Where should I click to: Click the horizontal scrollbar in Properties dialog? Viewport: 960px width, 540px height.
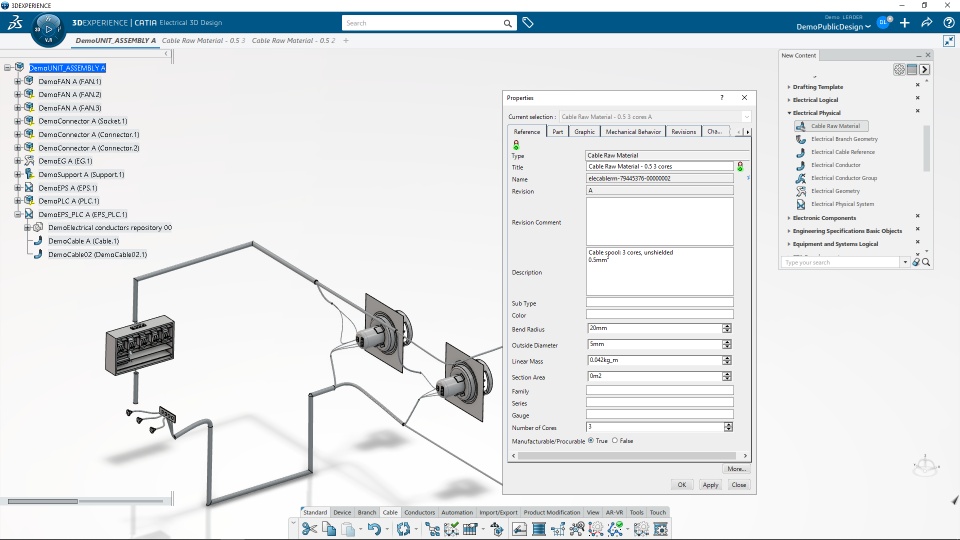pos(627,456)
